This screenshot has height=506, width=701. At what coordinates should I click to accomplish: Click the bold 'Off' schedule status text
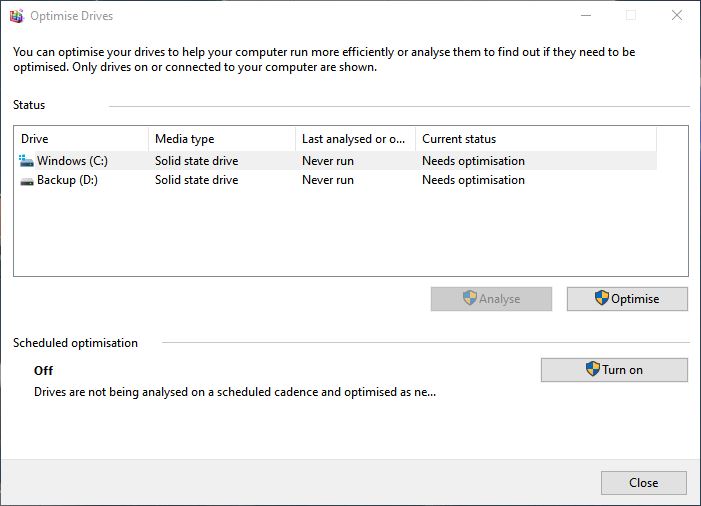pos(43,371)
